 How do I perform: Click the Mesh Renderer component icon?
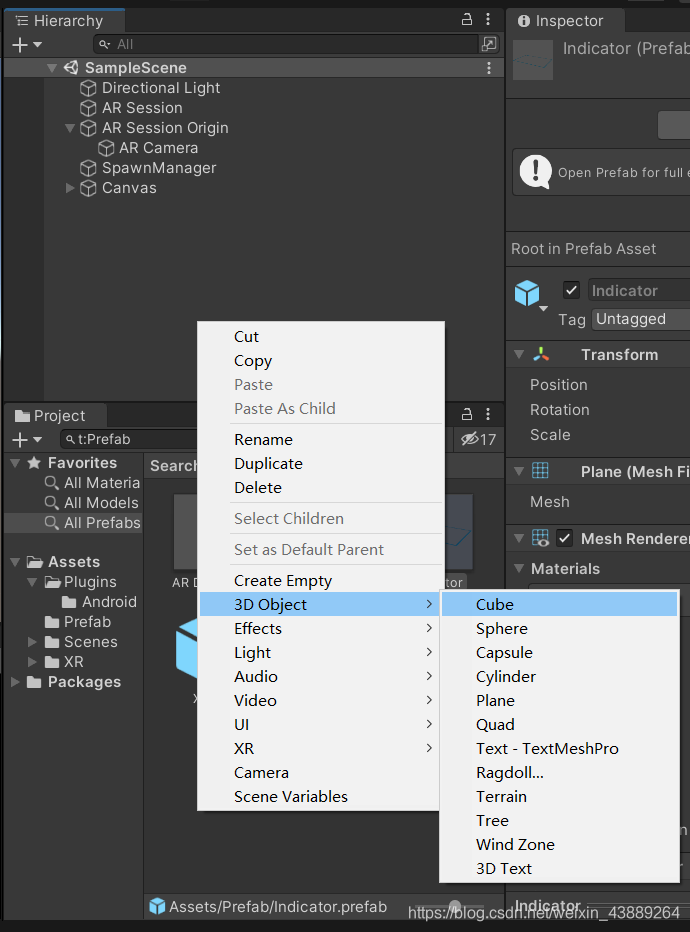coord(540,538)
